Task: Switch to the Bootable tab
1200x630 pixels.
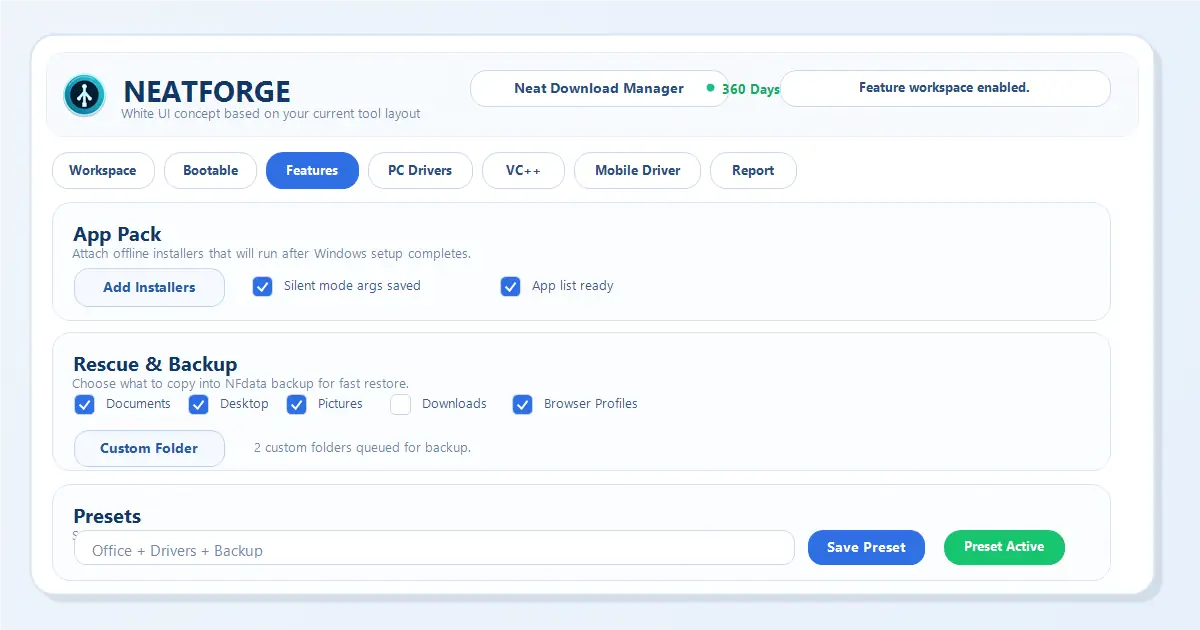Action: point(211,171)
